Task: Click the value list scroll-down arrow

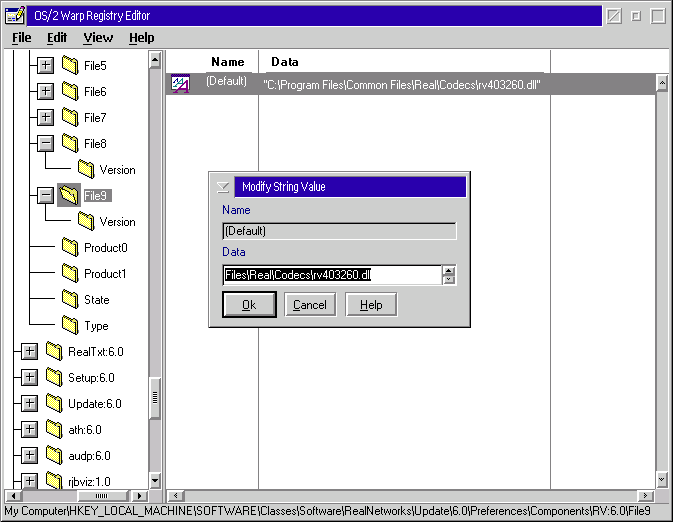Action: (x=662, y=480)
